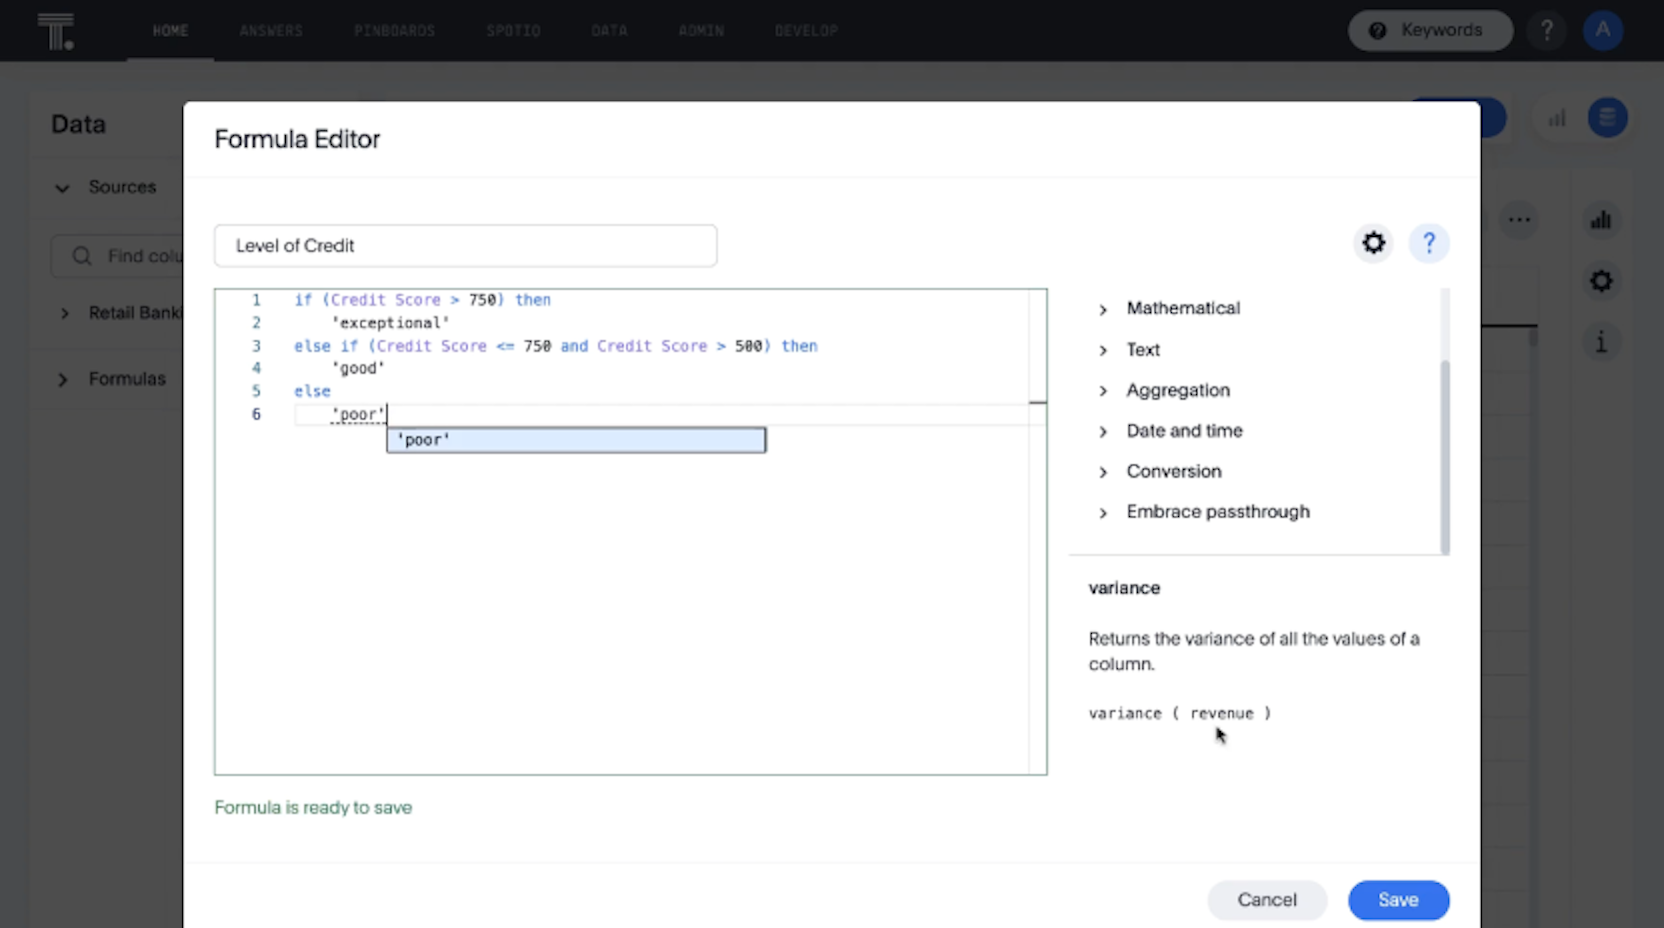Click the first line if Credit Score > 750

pos(422,300)
